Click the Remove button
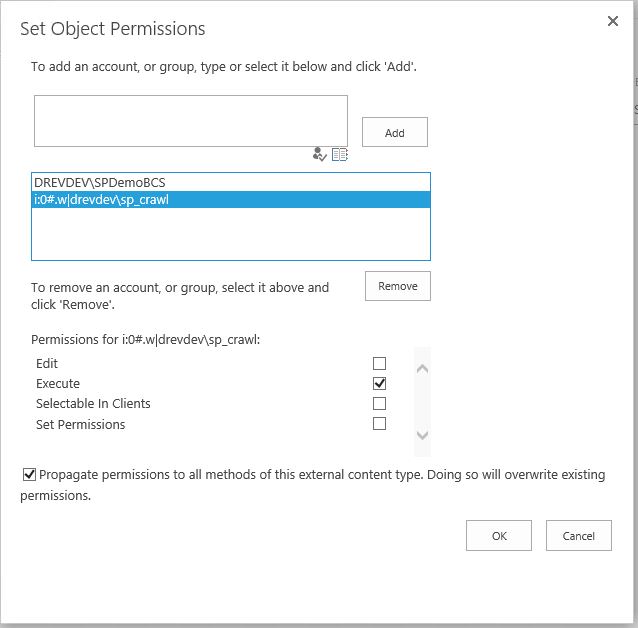 tap(398, 286)
